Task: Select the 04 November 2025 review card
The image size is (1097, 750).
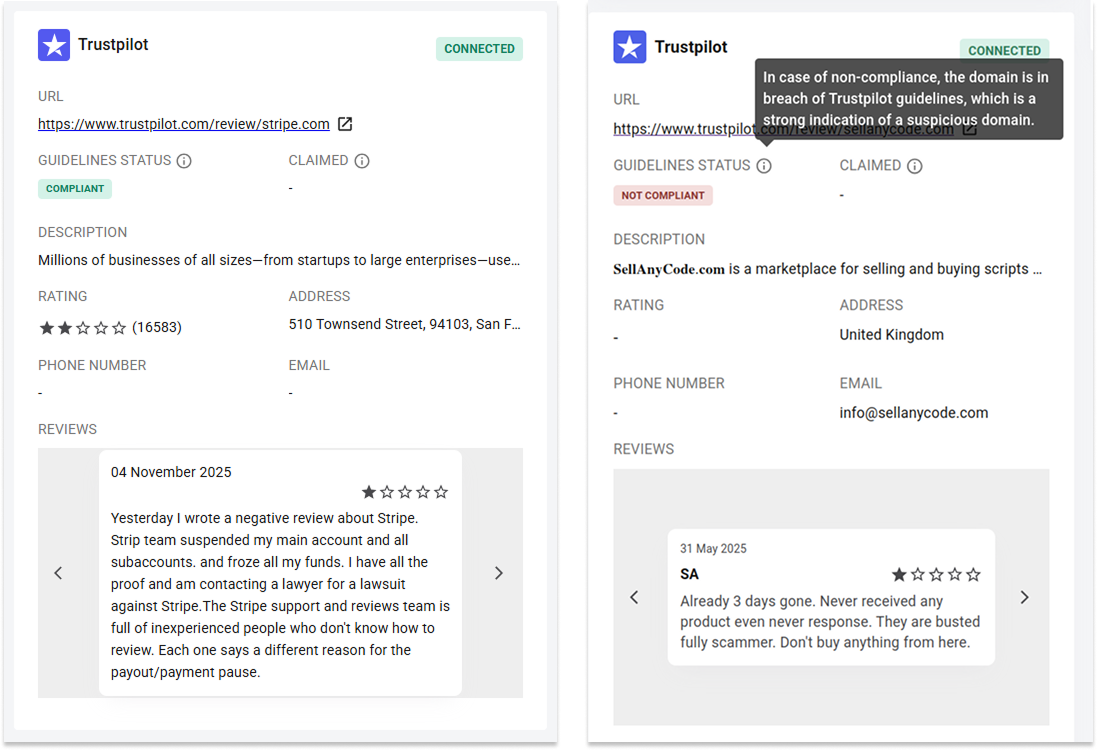Action: [x=280, y=572]
